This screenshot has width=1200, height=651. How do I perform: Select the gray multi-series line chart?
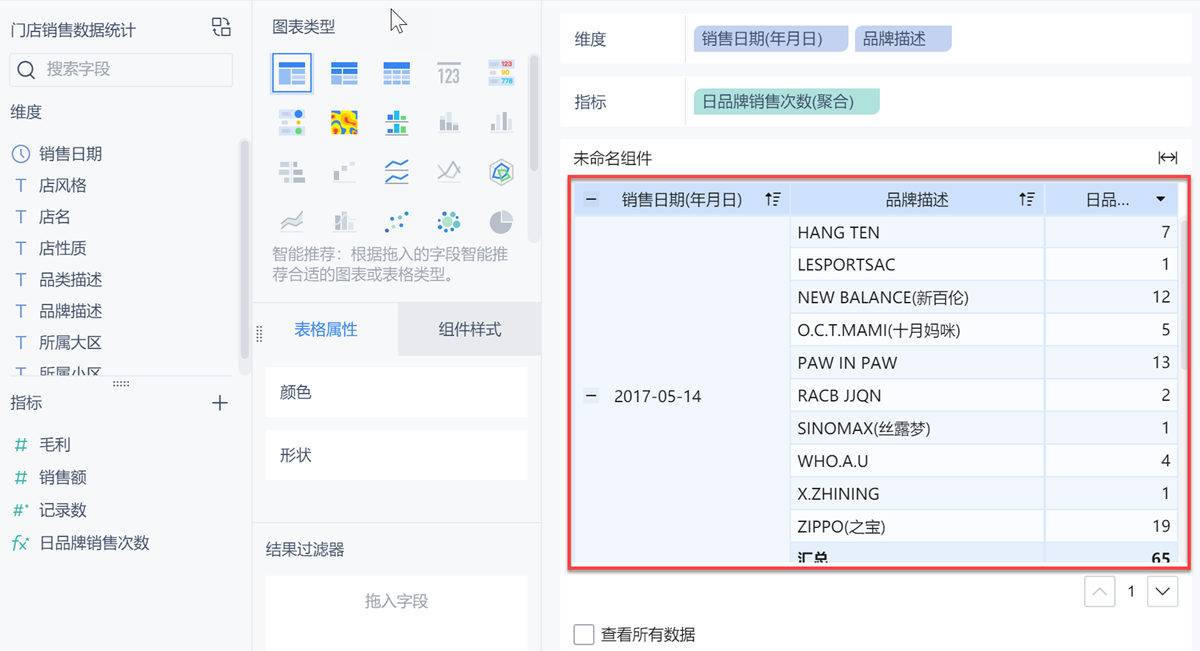tap(449, 172)
